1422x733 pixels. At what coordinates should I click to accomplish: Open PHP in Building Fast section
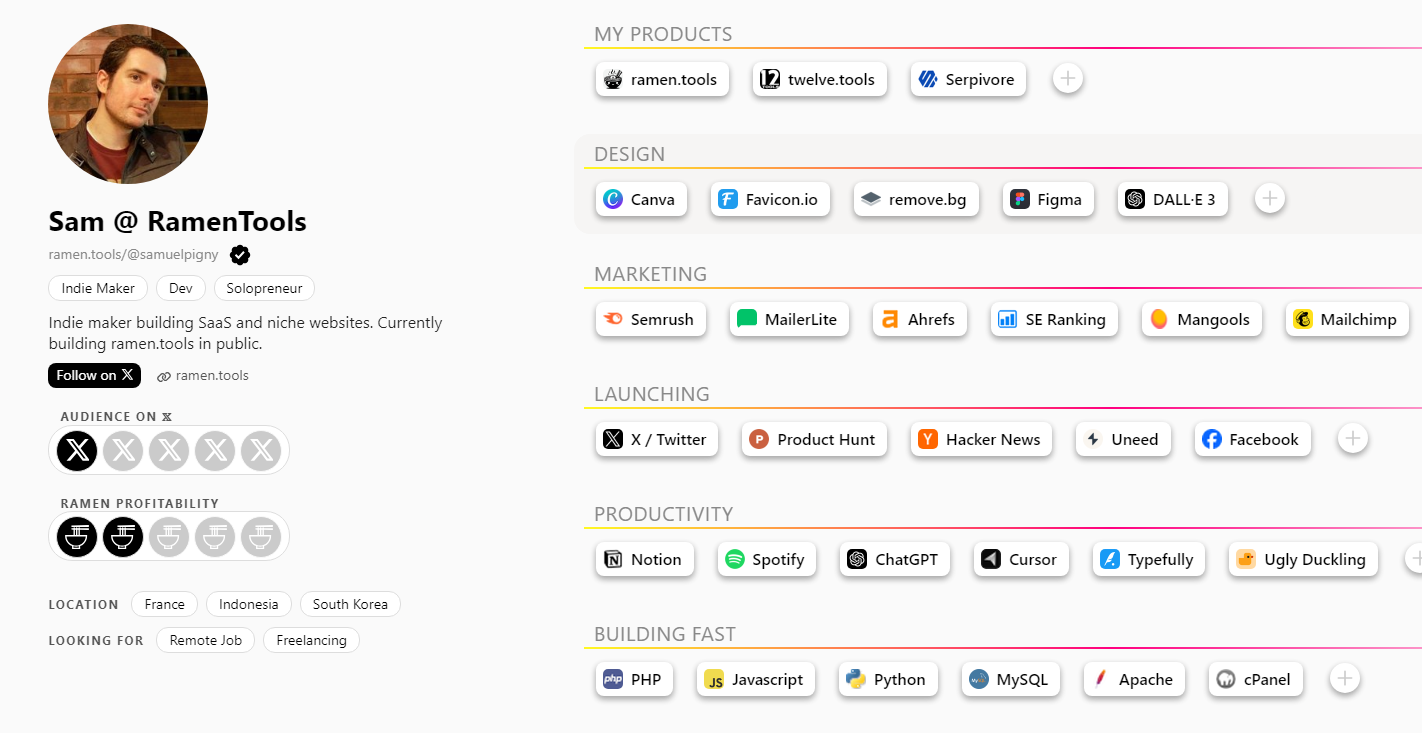coord(634,679)
